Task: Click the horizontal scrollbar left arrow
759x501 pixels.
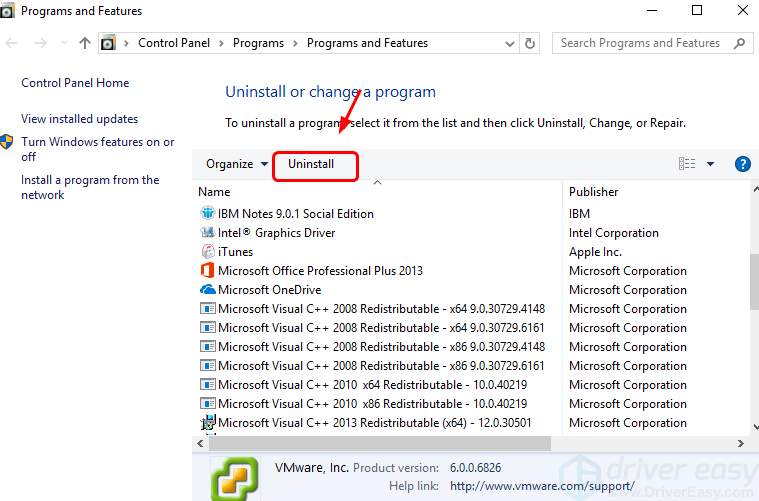Action: click(200, 443)
